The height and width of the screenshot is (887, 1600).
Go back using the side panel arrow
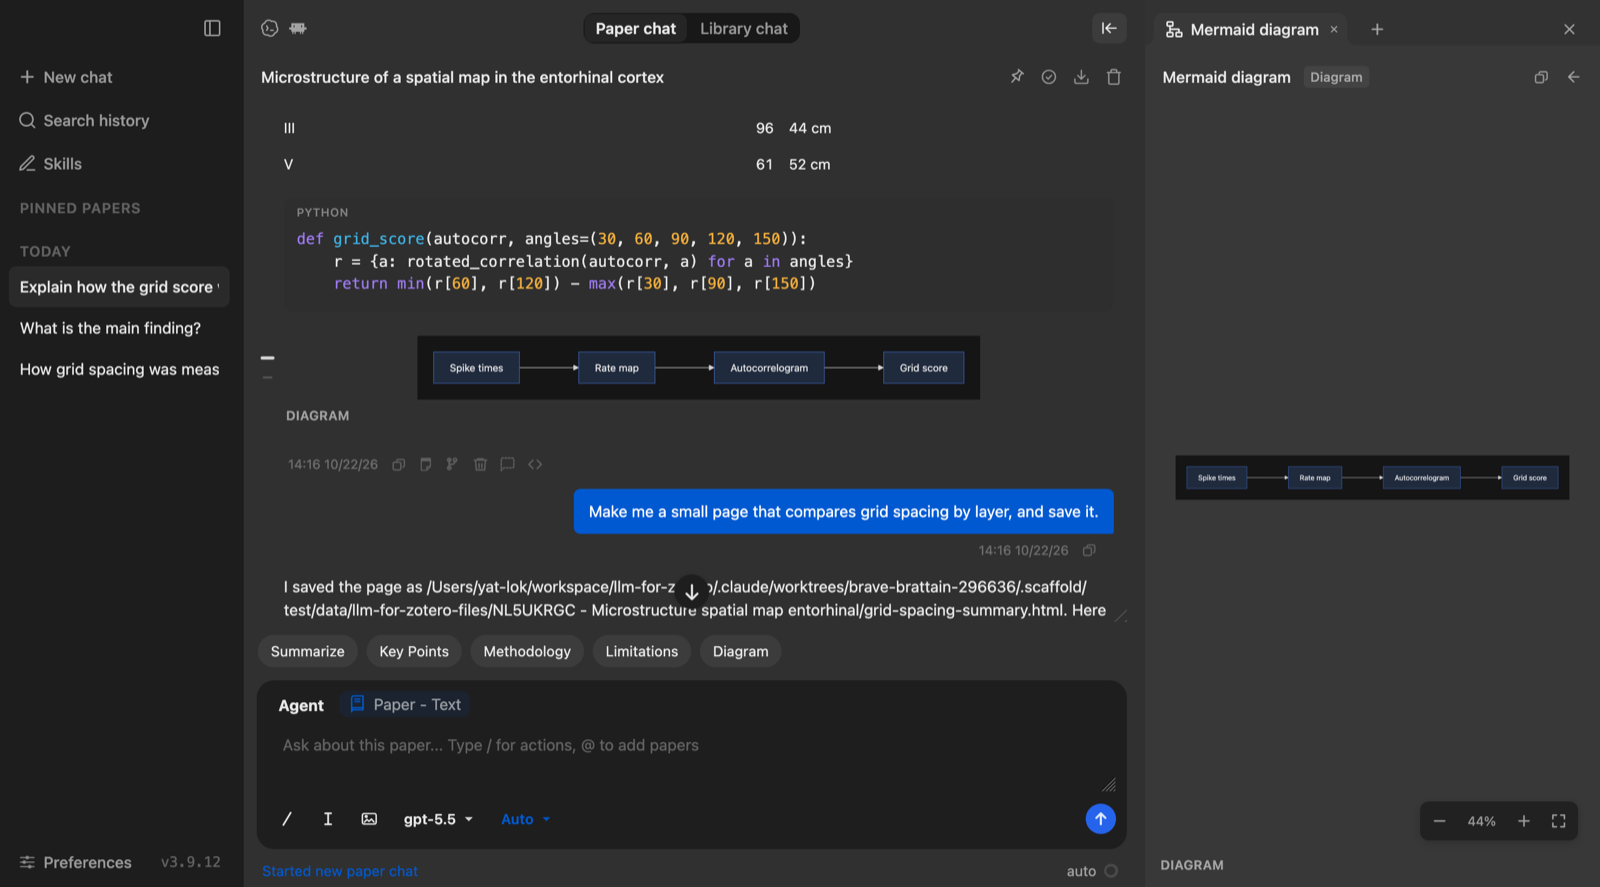pyautogui.click(x=1574, y=77)
